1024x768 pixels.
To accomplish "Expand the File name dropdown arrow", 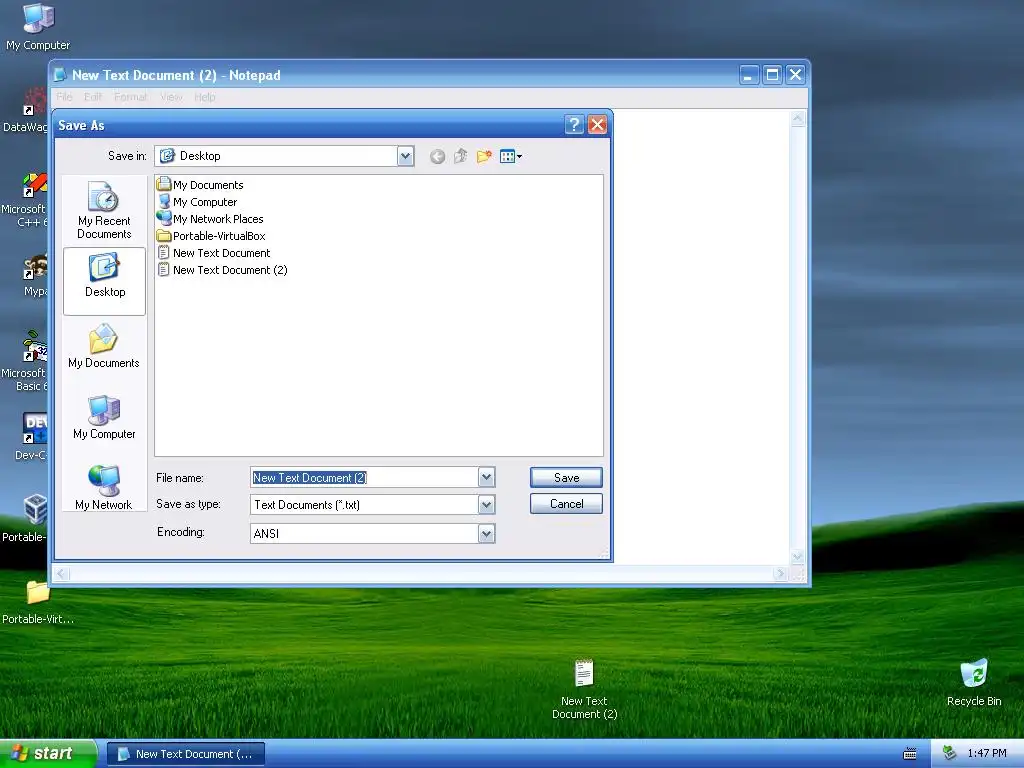I will [x=486, y=477].
